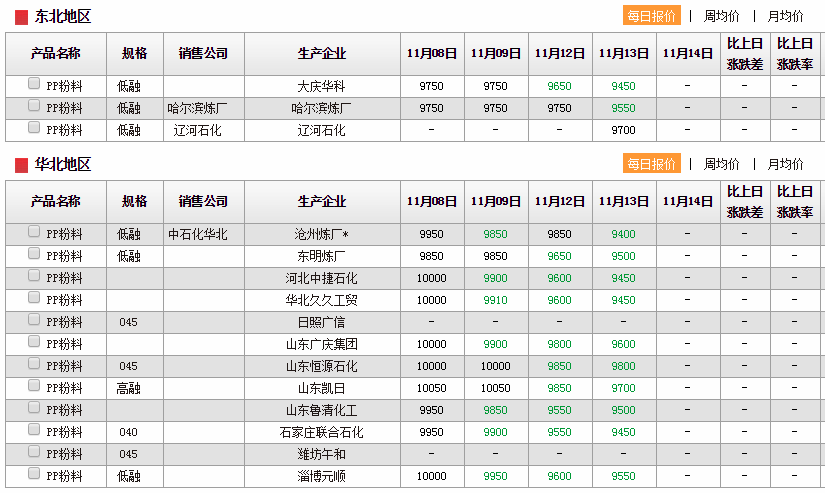This screenshot has height=493, width=825.
Task: Select the 辽河石化 row checkbox
Action: (x=34, y=127)
